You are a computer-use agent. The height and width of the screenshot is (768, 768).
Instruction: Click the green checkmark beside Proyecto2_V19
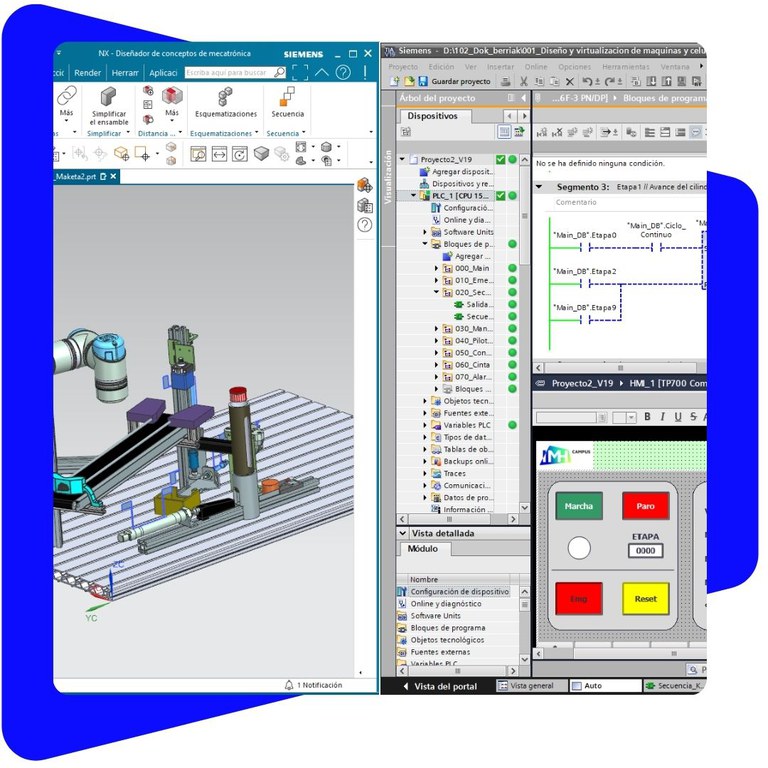[x=500, y=159]
